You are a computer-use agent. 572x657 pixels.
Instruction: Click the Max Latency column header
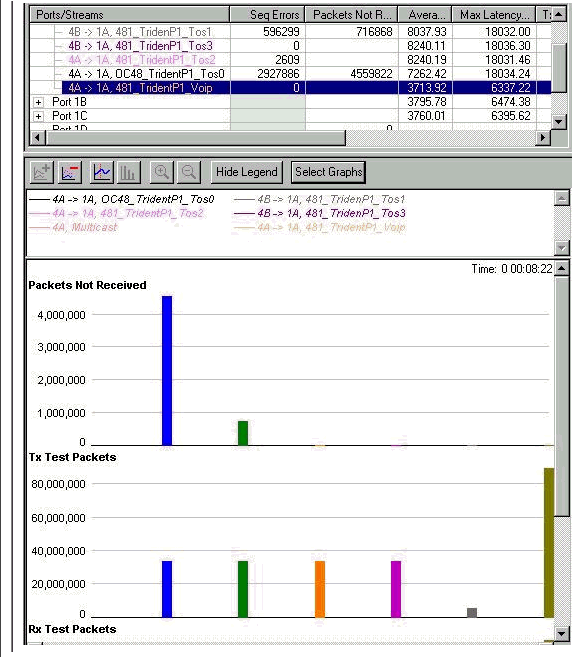tap(494, 15)
